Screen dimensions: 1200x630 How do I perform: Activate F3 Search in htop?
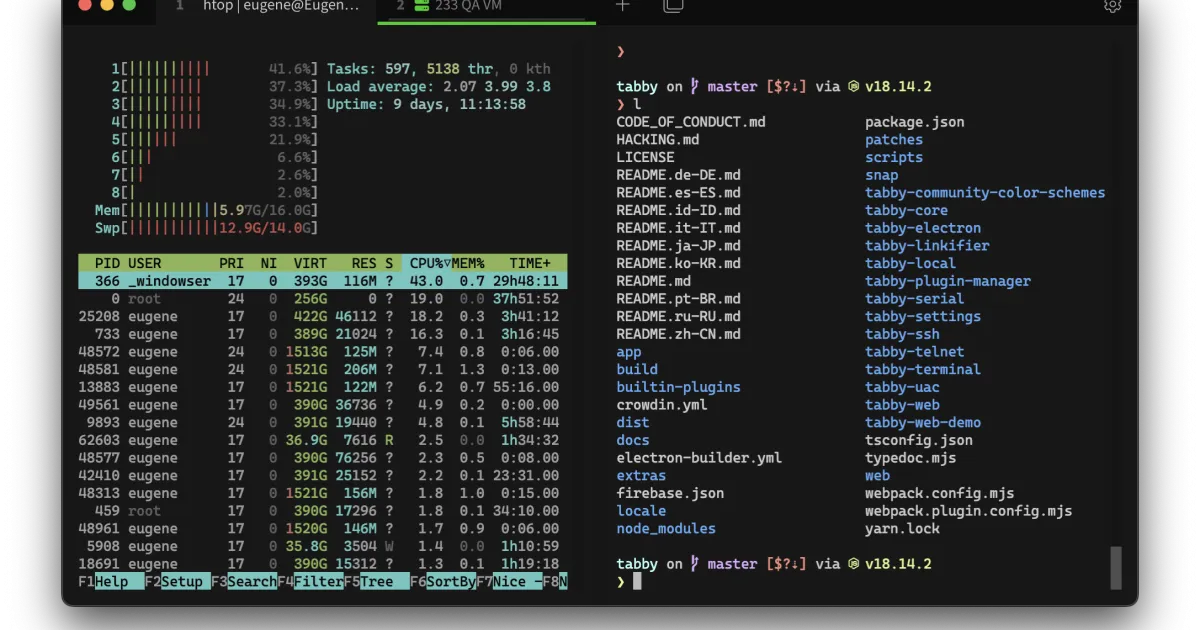pos(244,582)
